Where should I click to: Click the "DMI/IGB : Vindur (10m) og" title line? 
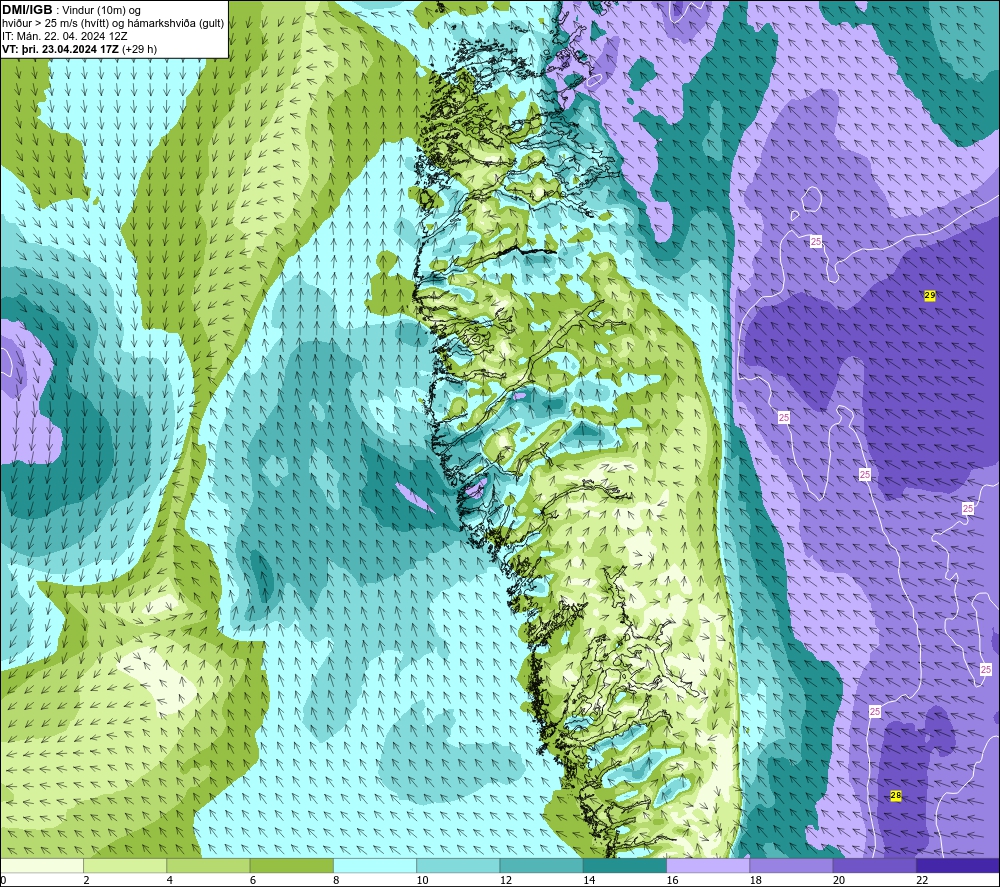[x=71, y=10]
